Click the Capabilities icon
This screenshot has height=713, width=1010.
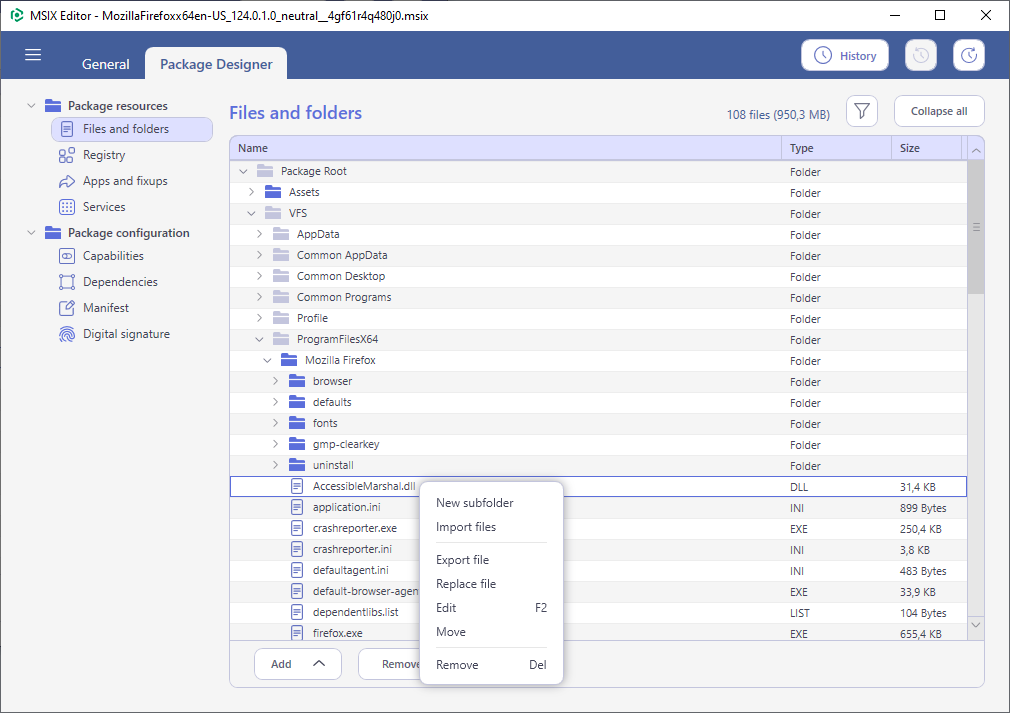coord(66,256)
